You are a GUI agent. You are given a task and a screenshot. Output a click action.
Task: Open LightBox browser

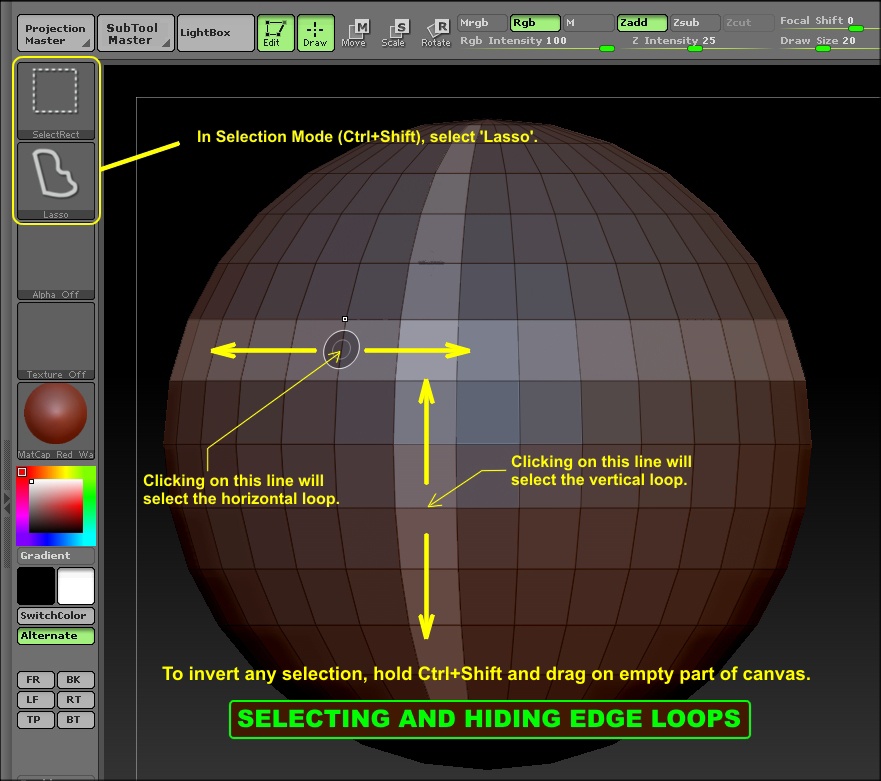click(x=216, y=34)
